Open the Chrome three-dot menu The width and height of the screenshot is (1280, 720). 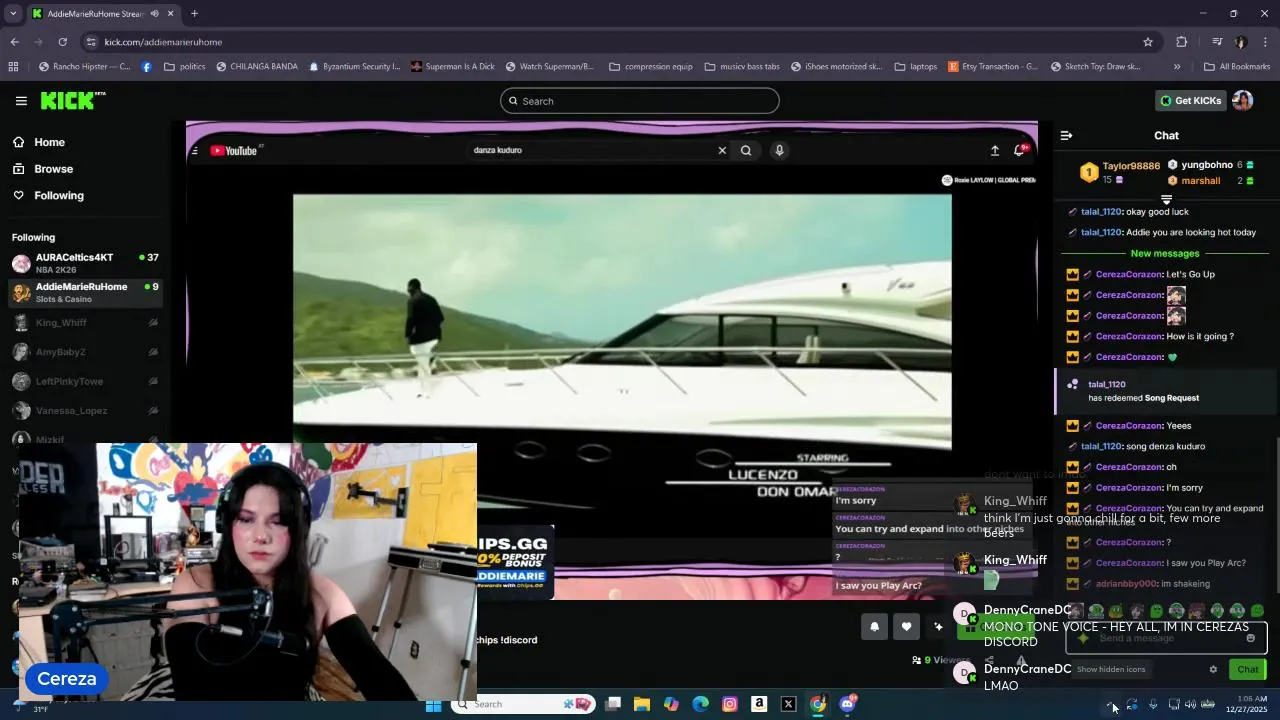click(1266, 42)
